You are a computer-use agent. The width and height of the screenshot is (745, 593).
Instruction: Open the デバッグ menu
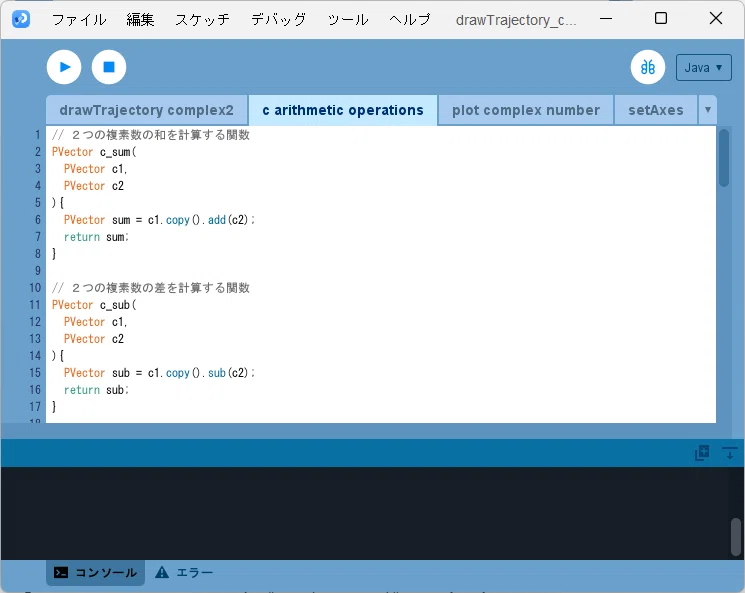click(278, 19)
